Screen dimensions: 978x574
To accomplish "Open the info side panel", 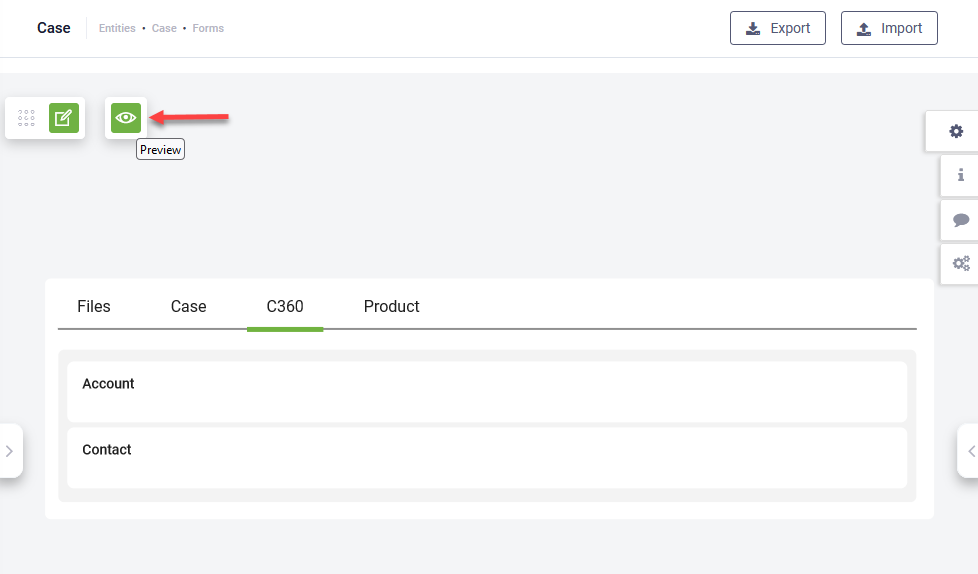I will tap(960, 175).
